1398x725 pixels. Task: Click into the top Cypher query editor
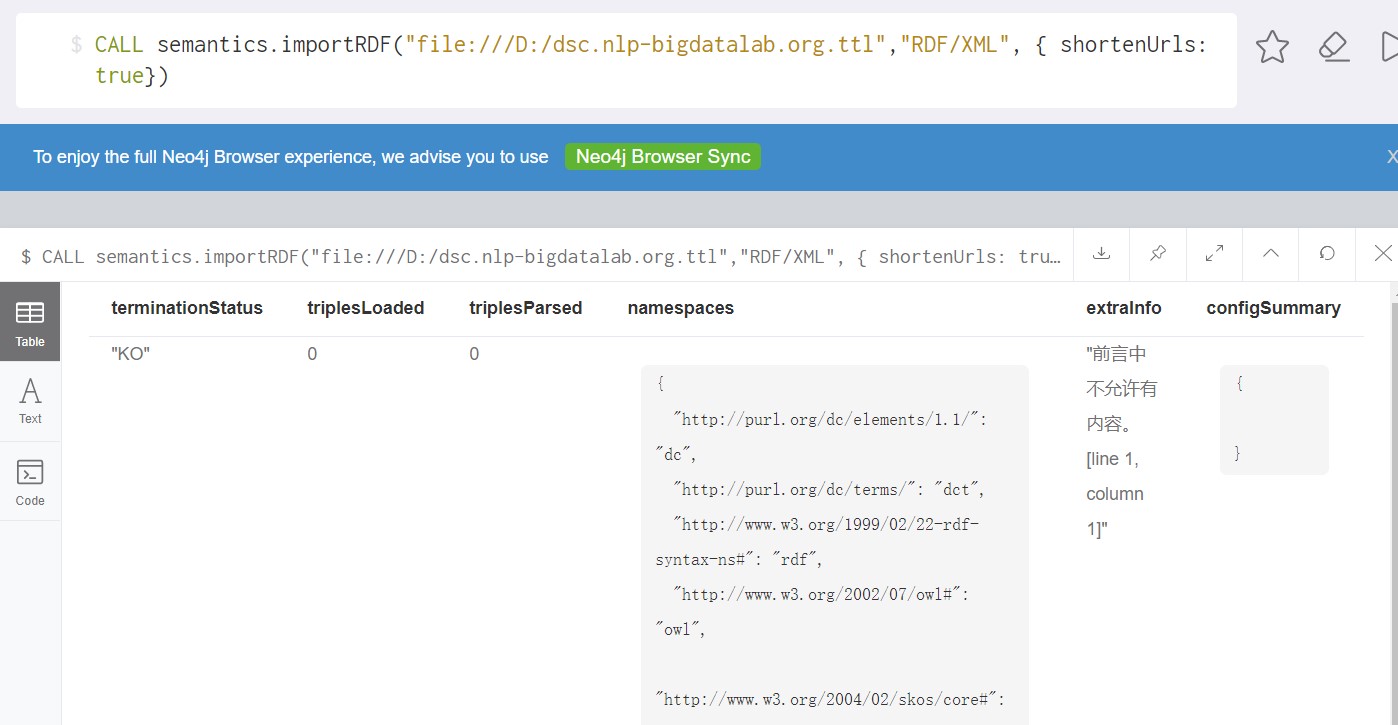626,60
